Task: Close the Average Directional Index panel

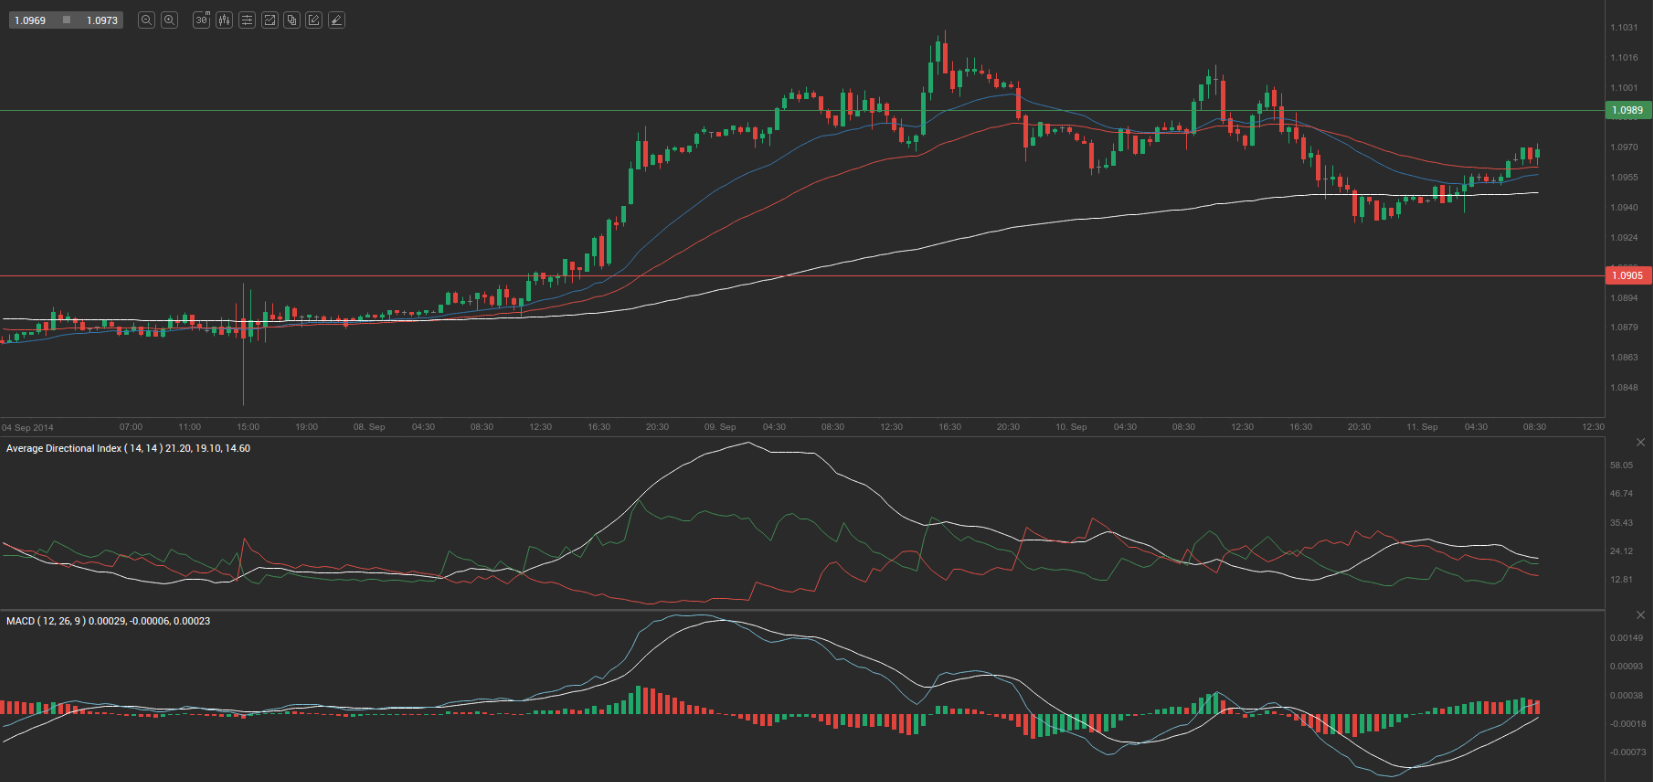Action: [1640, 442]
